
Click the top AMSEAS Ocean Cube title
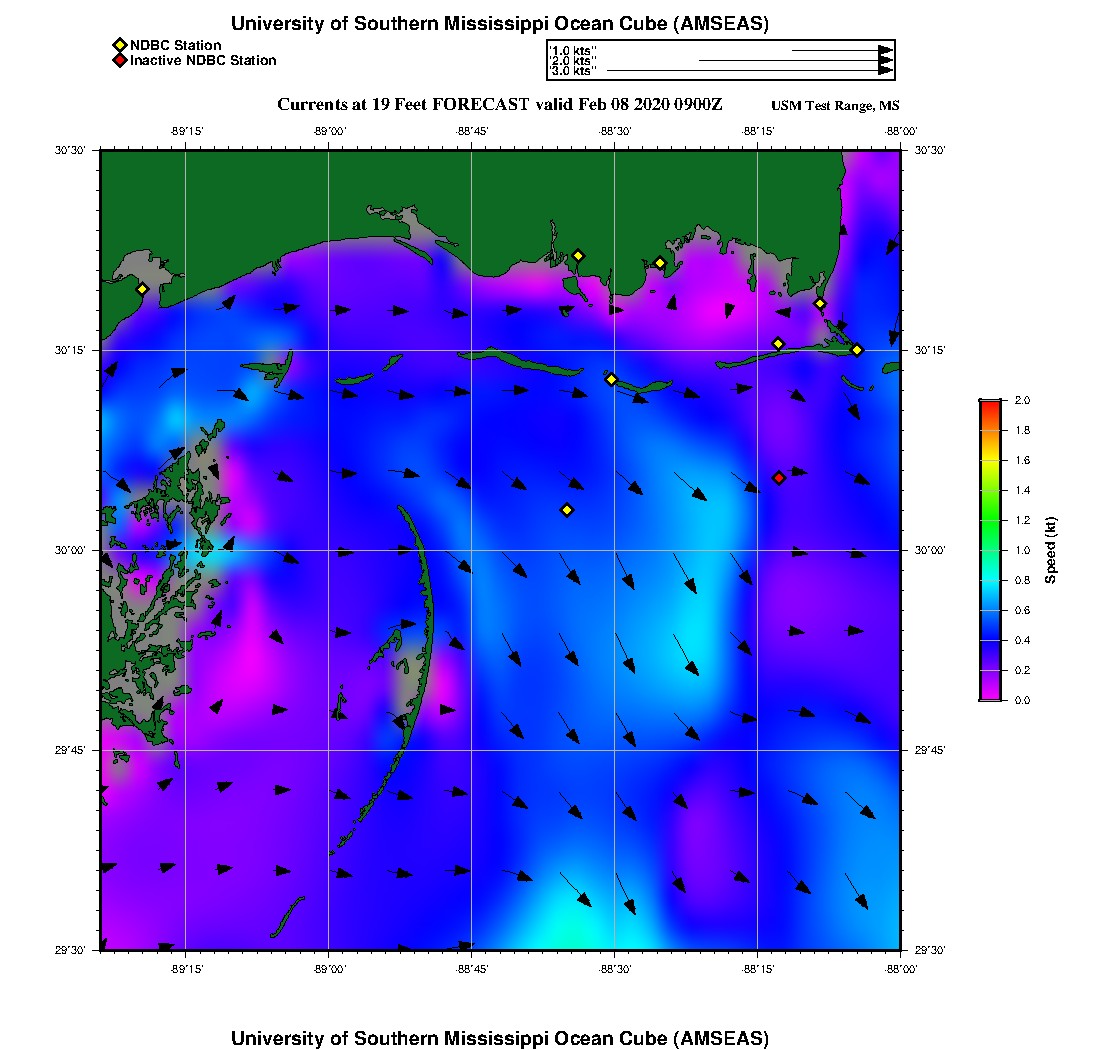click(500, 24)
